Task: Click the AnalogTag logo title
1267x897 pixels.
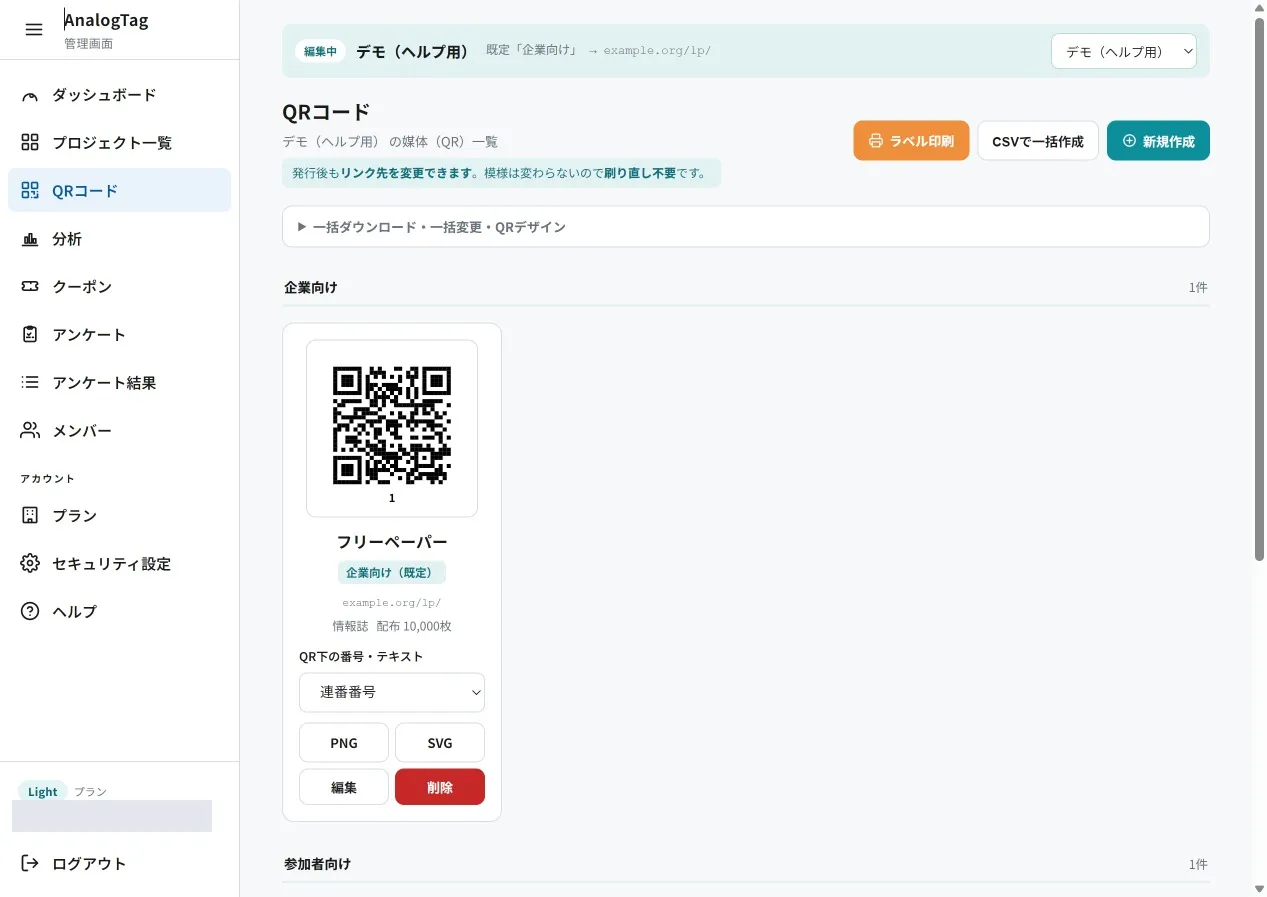Action: click(106, 20)
